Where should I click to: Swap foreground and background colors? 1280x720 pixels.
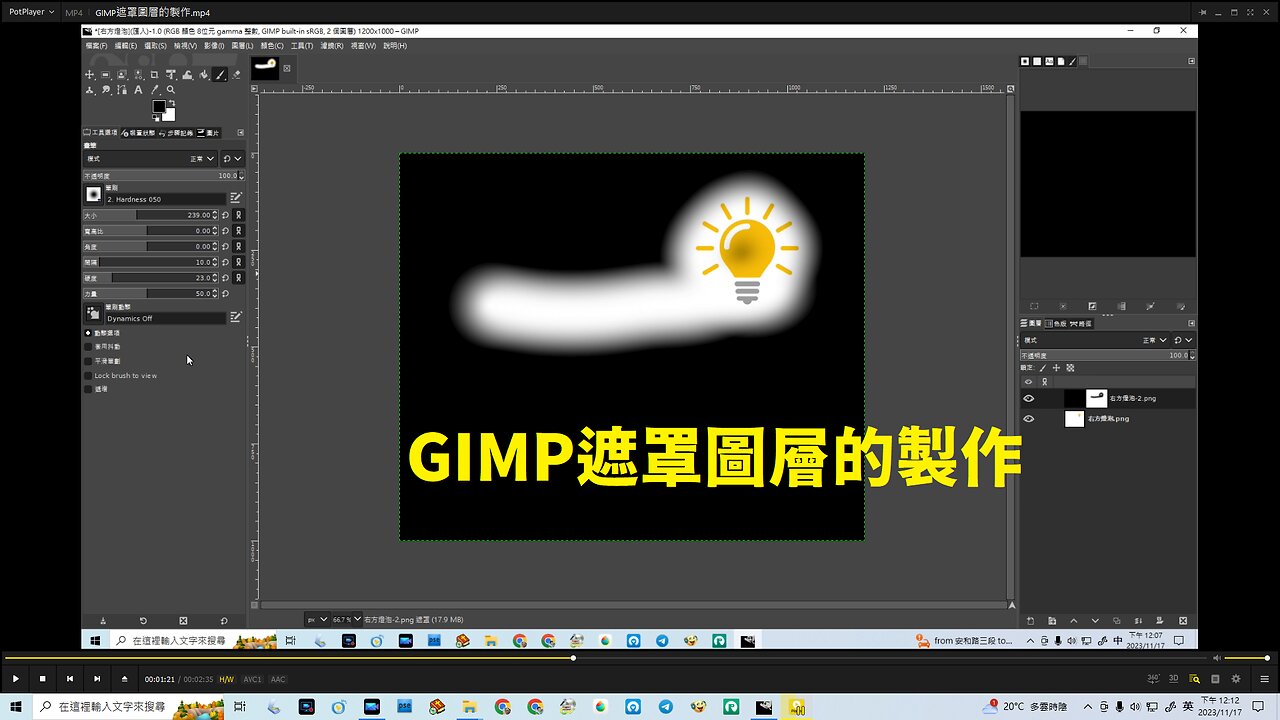[x=172, y=103]
